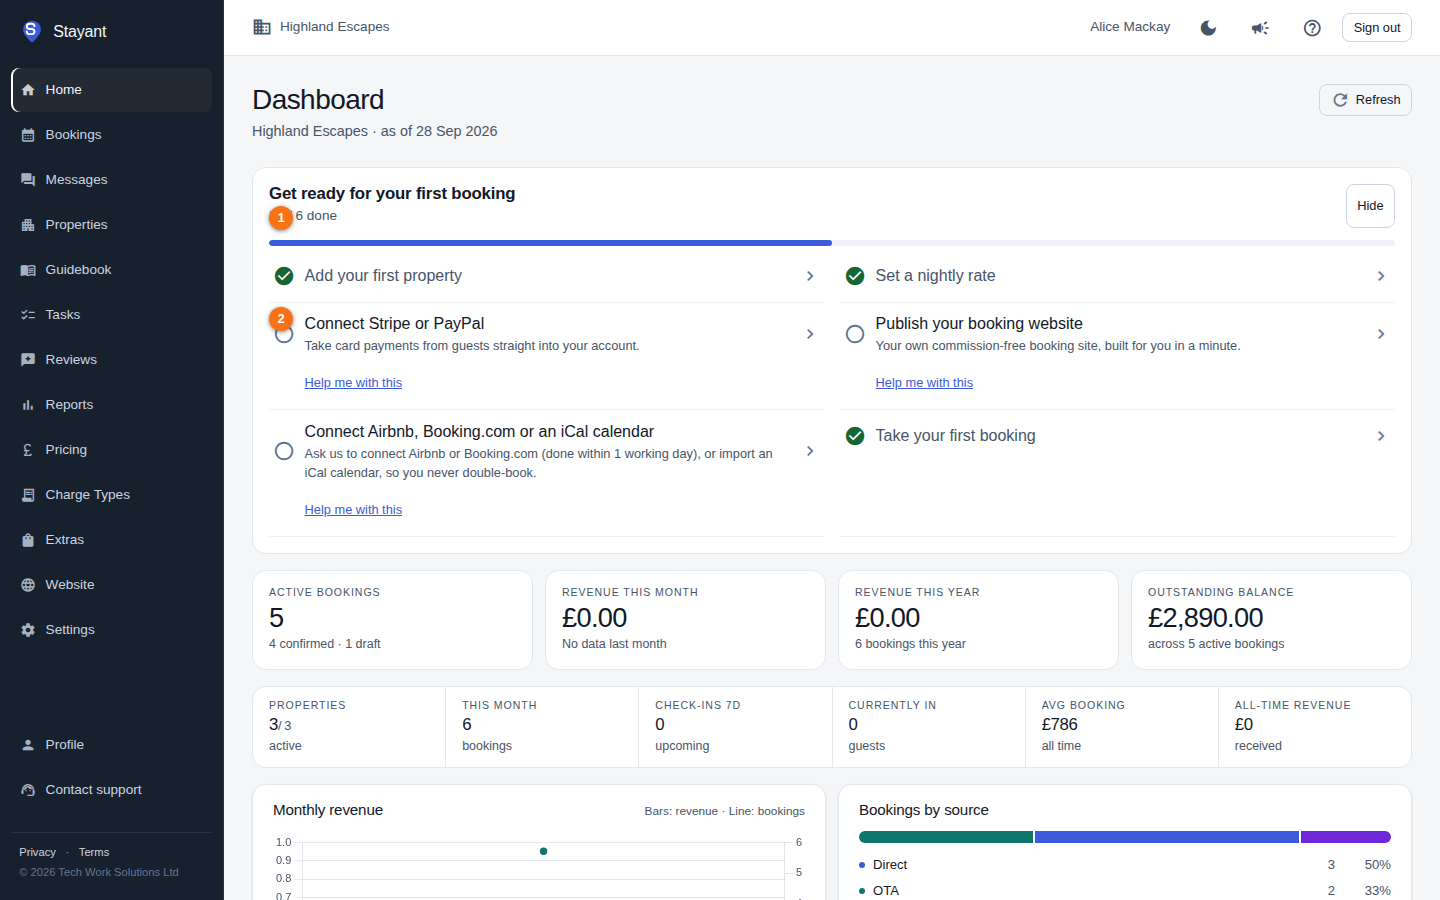Screen dimensions: 1440x900
Task: Click the Extras bag icon in sidebar
Action: tap(28, 540)
